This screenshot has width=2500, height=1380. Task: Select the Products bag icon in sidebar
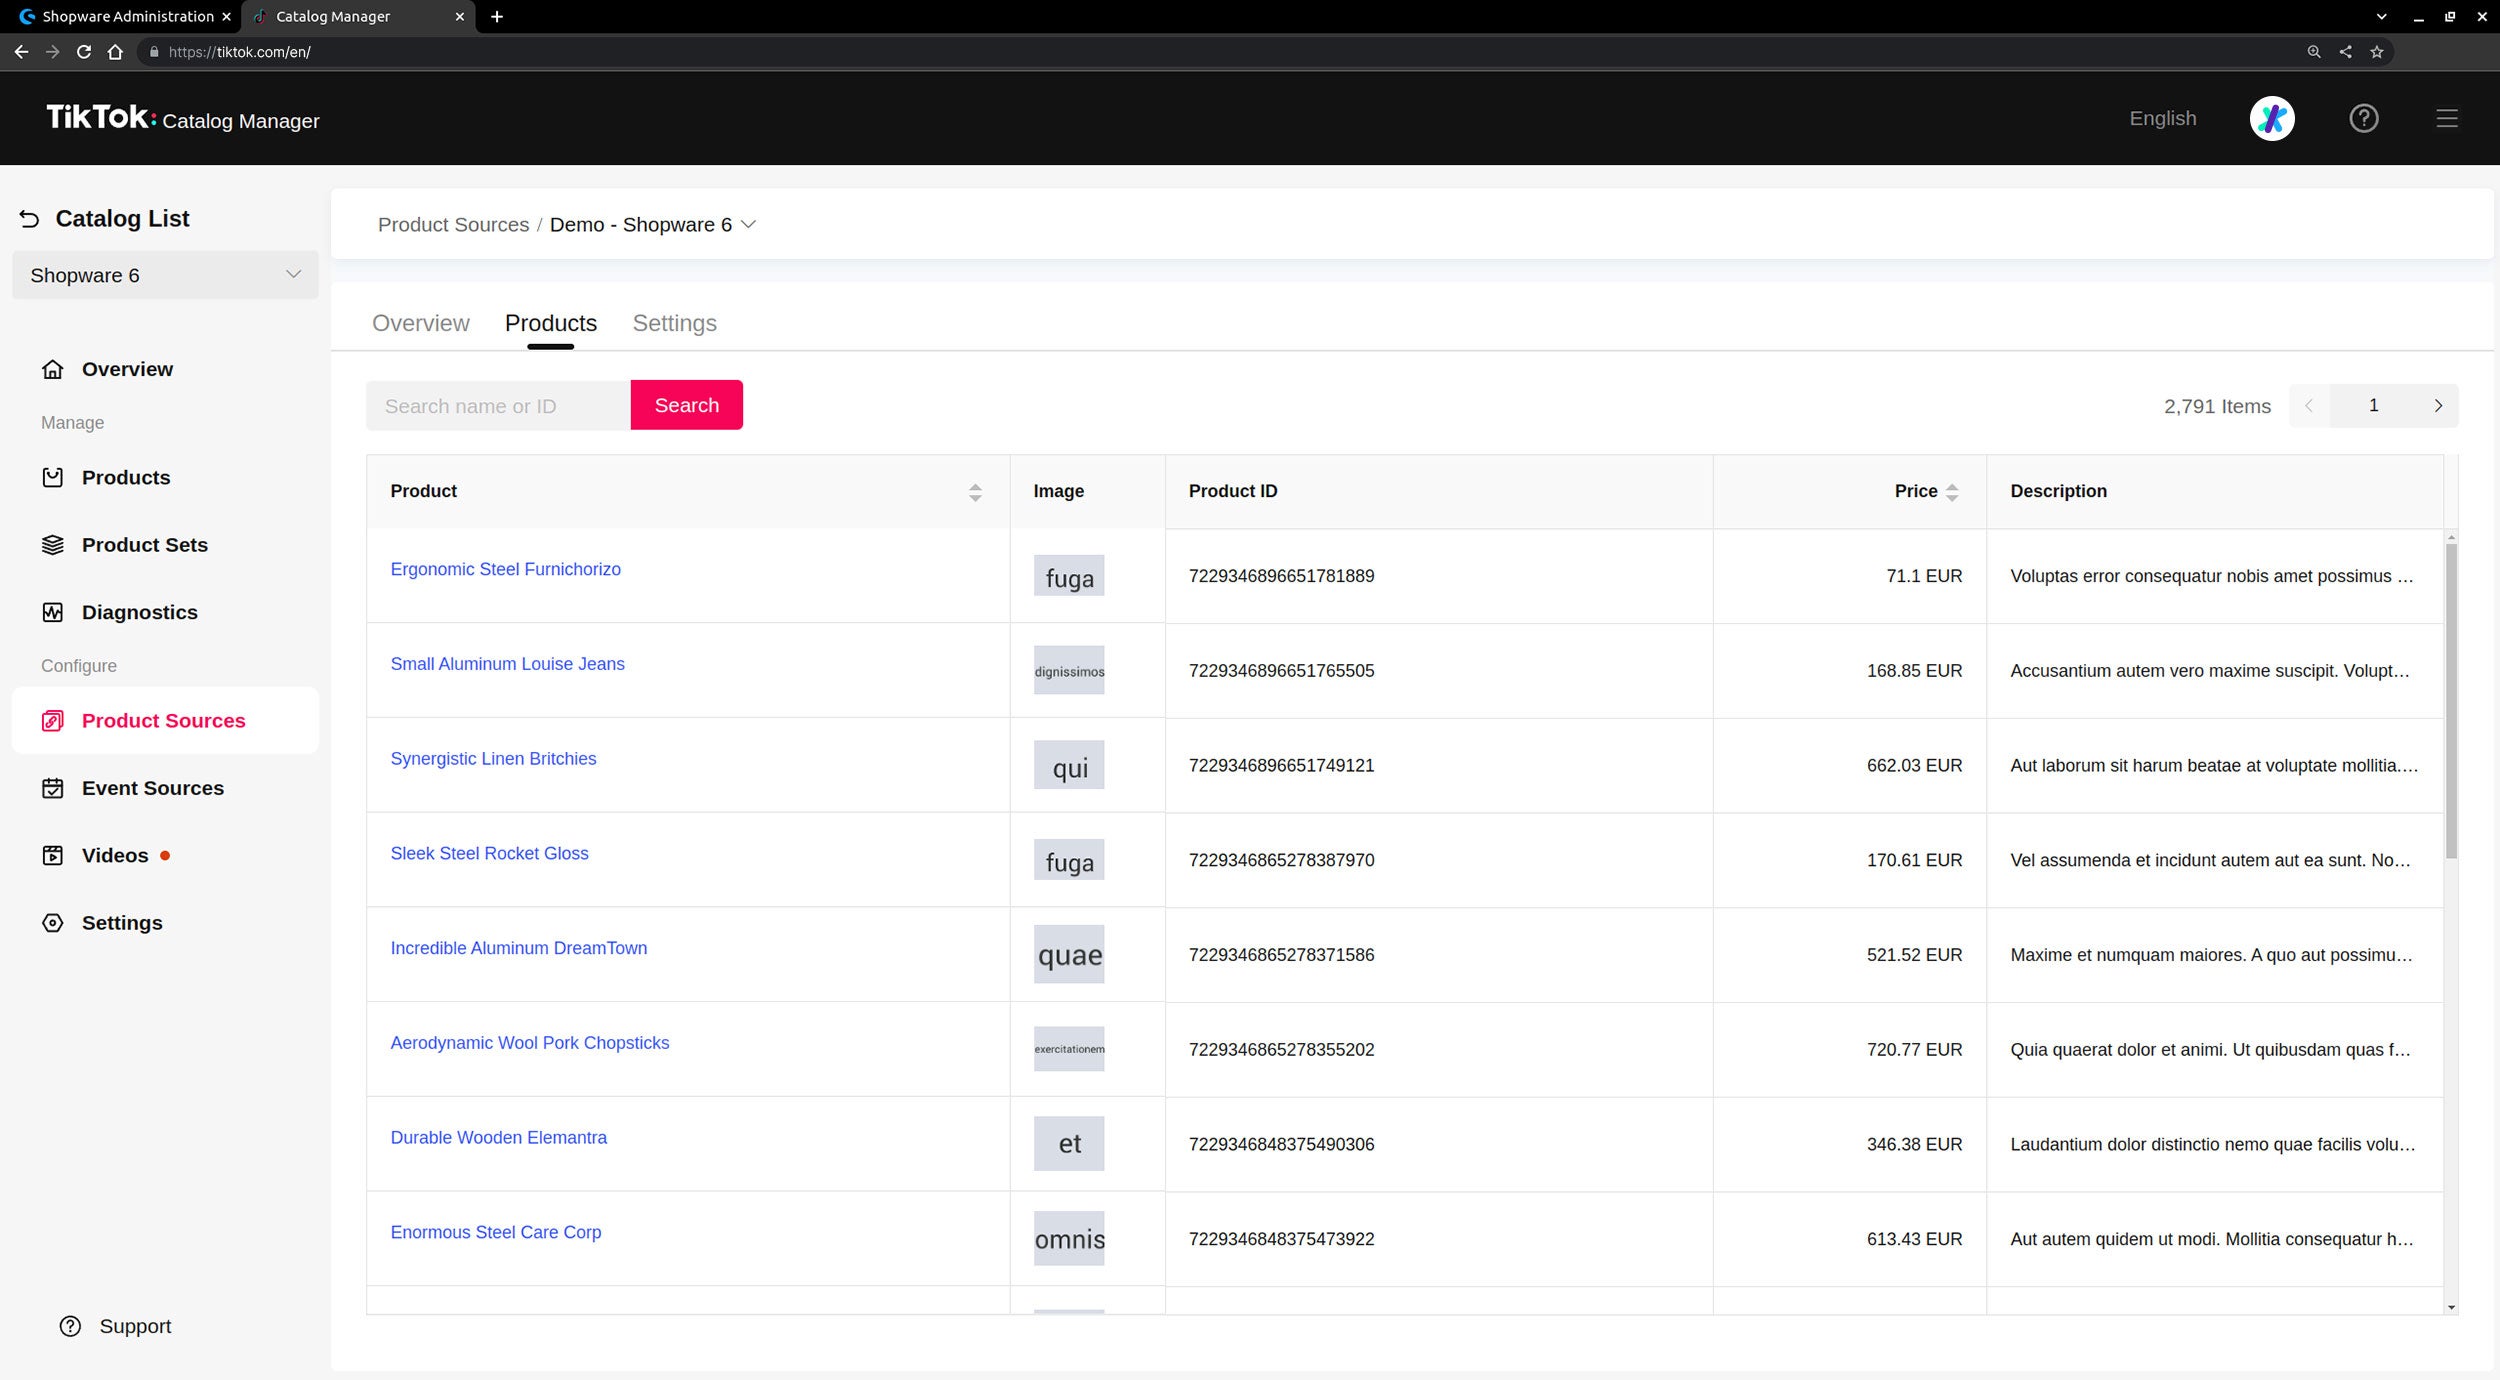53,478
